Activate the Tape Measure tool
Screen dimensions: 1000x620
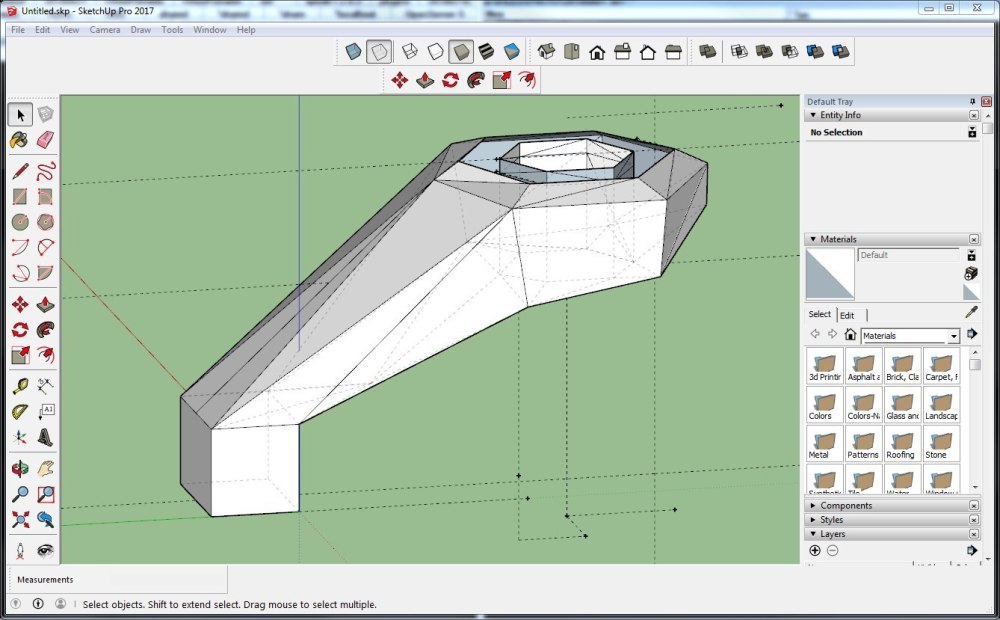pos(20,386)
